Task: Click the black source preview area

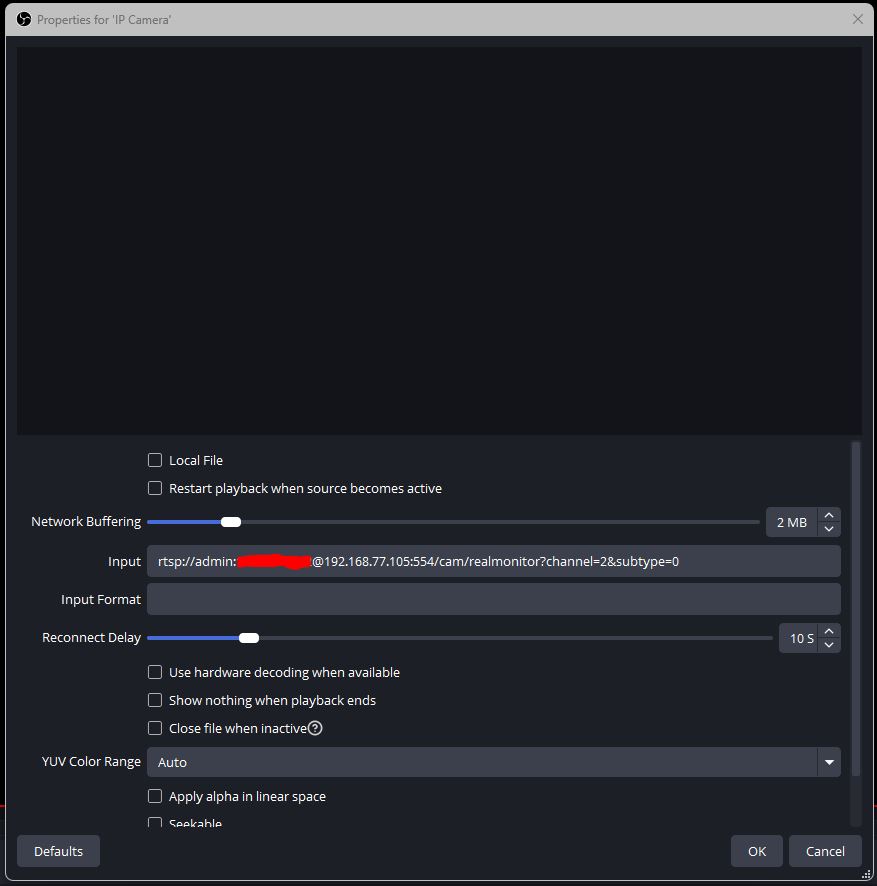Action: 439,241
